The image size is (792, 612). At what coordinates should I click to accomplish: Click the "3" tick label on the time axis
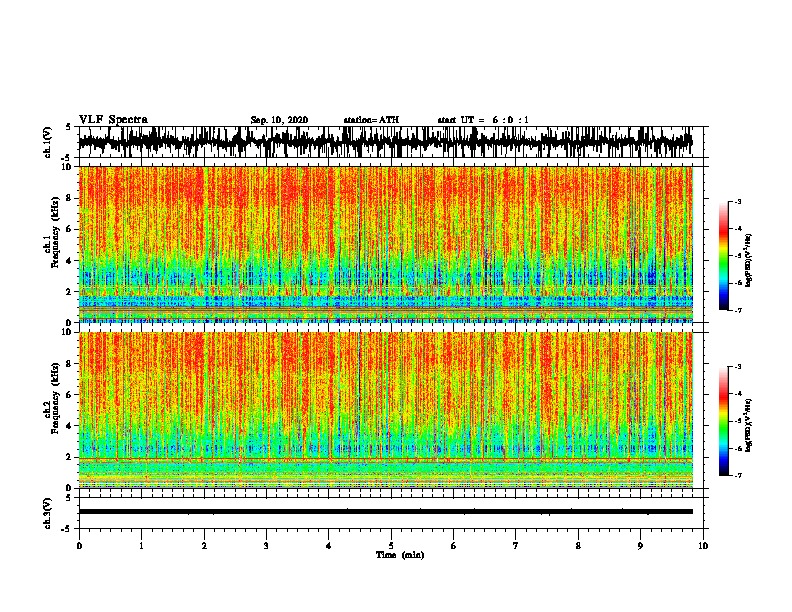click(x=266, y=546)
